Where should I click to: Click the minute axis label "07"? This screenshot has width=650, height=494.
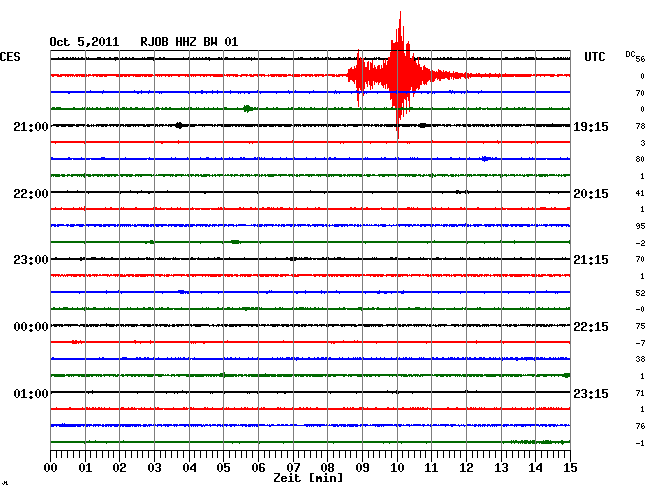tap(293, 467)
